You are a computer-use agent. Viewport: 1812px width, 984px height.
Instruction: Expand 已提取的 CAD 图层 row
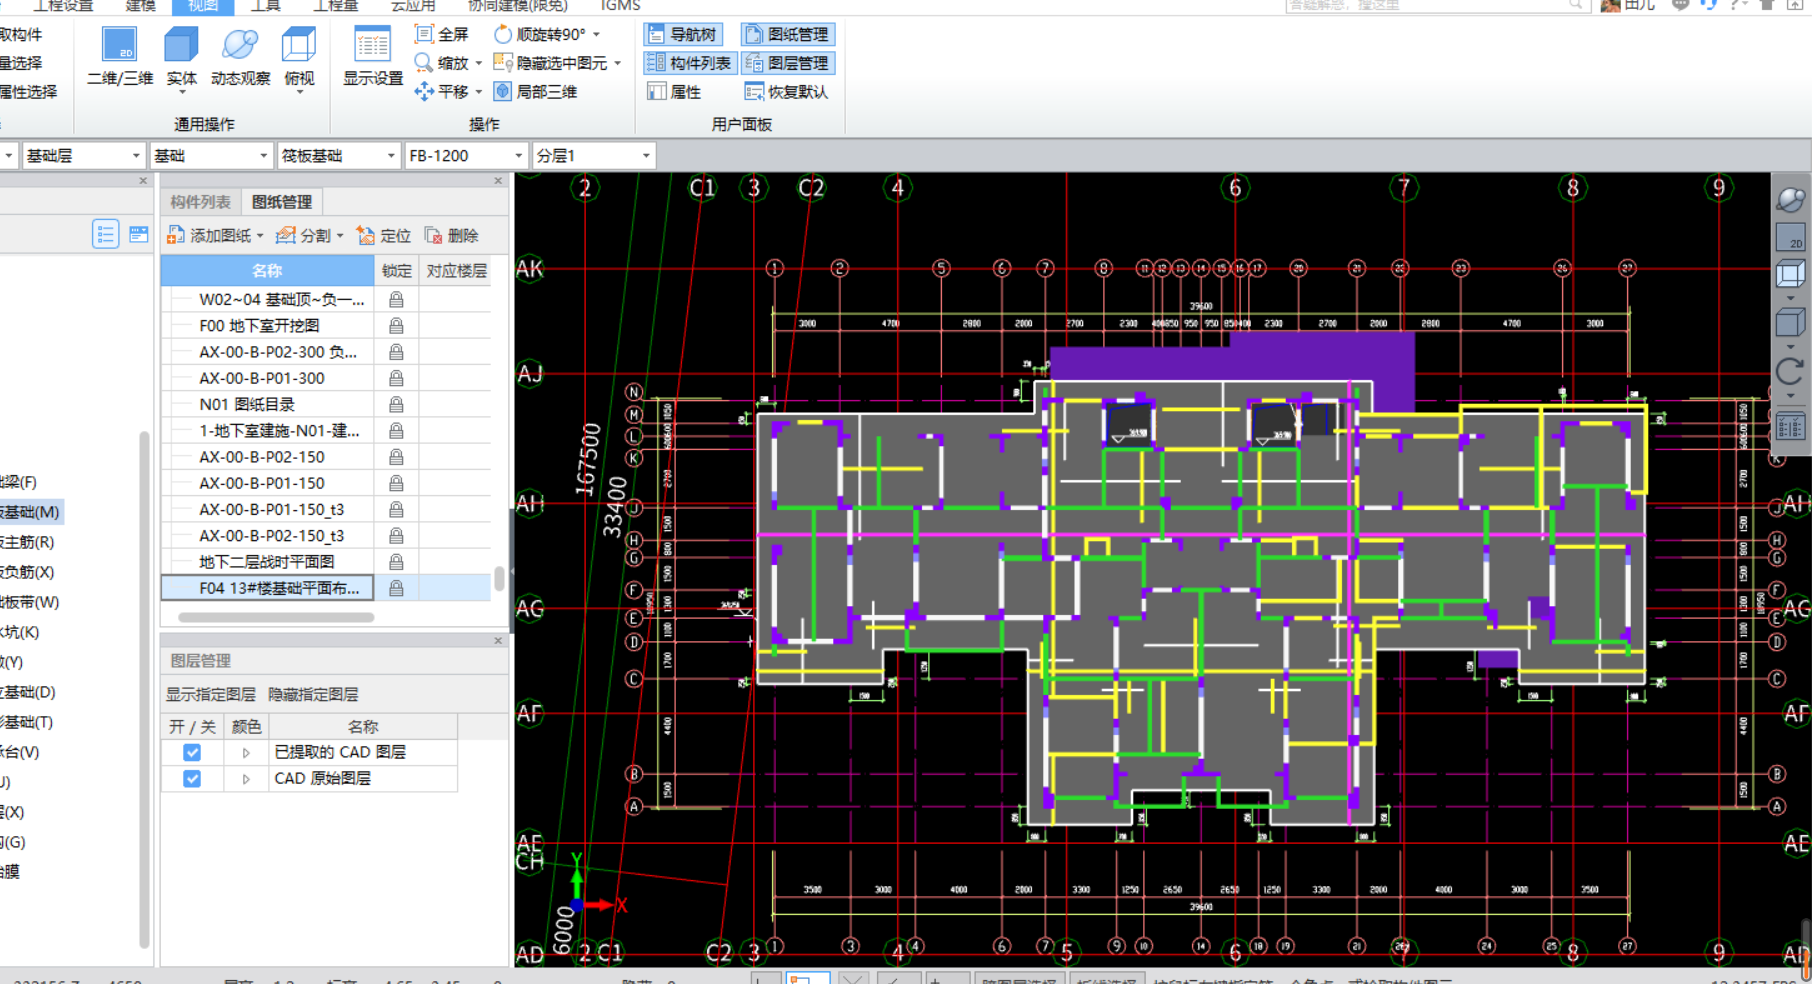pos(246,752)
